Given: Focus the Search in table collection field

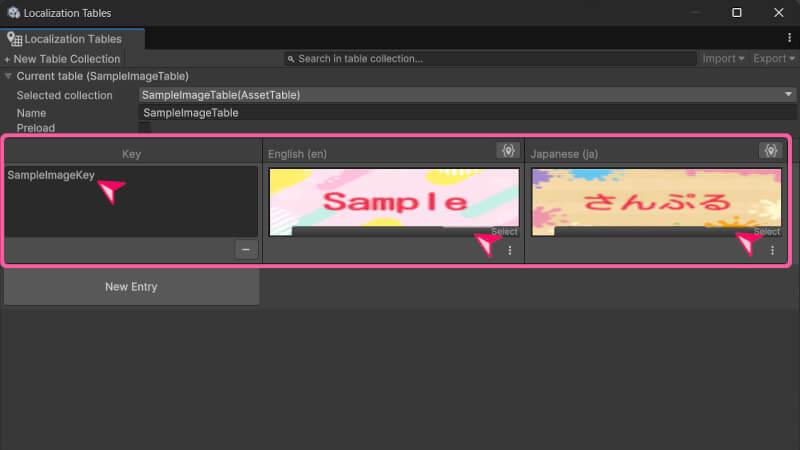Looking at the screenshot, I should (x=490, y=59).
